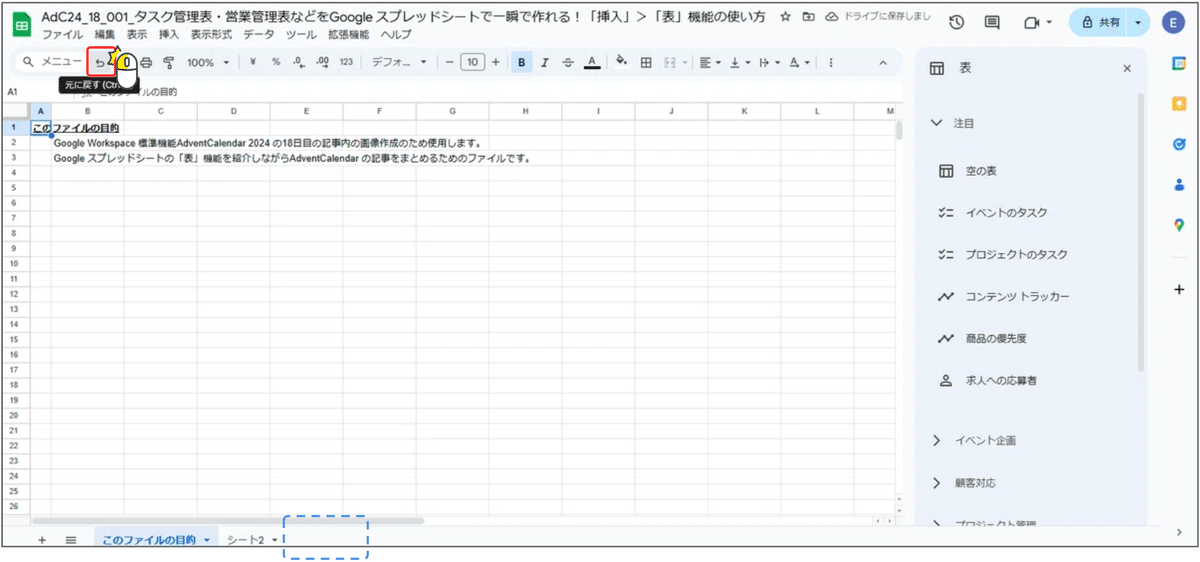Open the 123 number formats menu
Image resolution: width=1200 pixels, height=562 pixels.
coord(346,62)
